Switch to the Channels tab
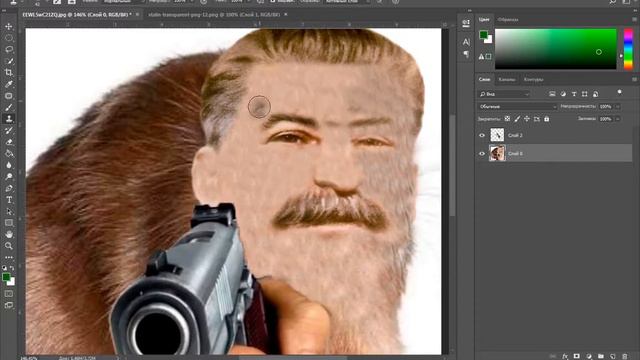The width and height of the screenshot is (640, 360). 507,79
